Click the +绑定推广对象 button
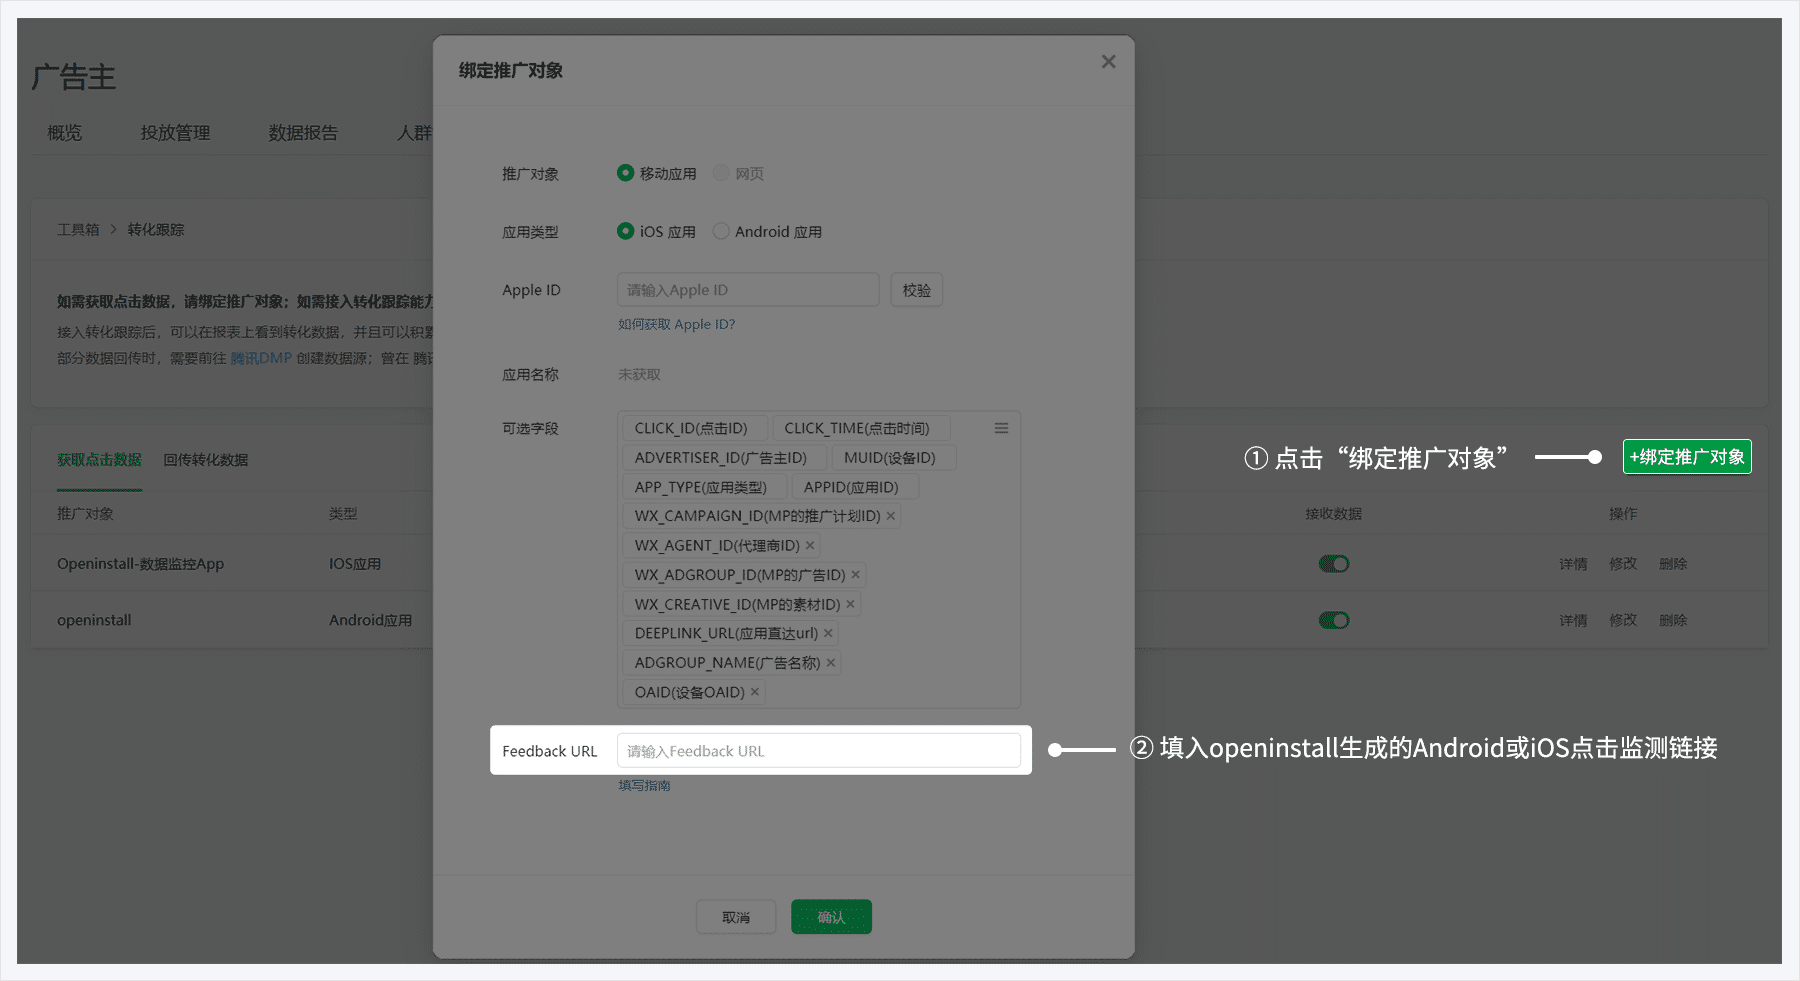Viewport: 1800px width, 981px height. pos(1687,457)
